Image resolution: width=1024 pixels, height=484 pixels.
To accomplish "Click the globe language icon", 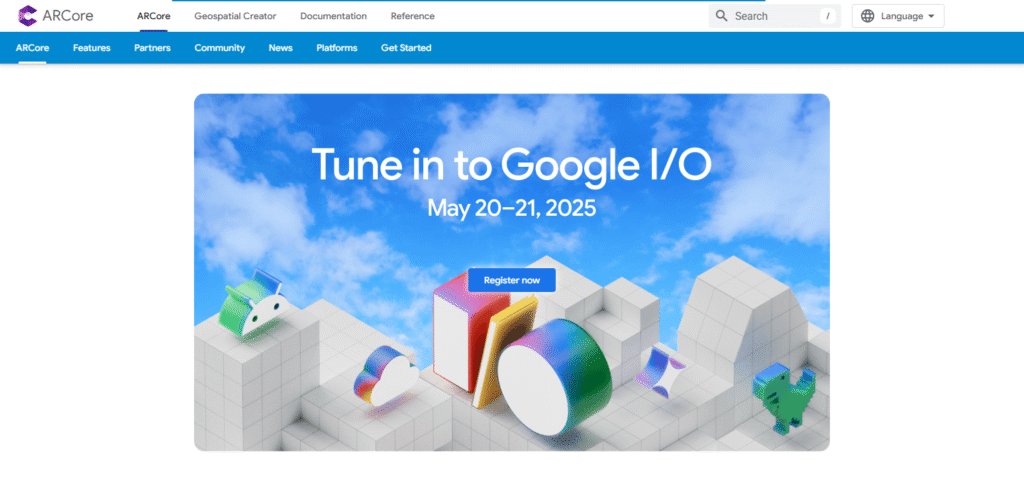I will [x=867, y=16].
